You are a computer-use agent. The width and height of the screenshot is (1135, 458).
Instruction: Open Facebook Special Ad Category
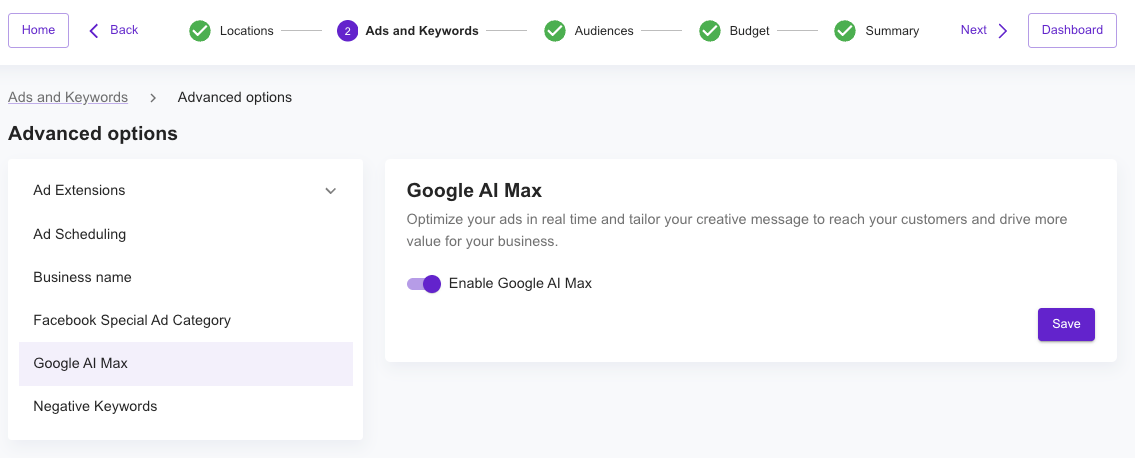pyautogui.click(x=185, y=320)
